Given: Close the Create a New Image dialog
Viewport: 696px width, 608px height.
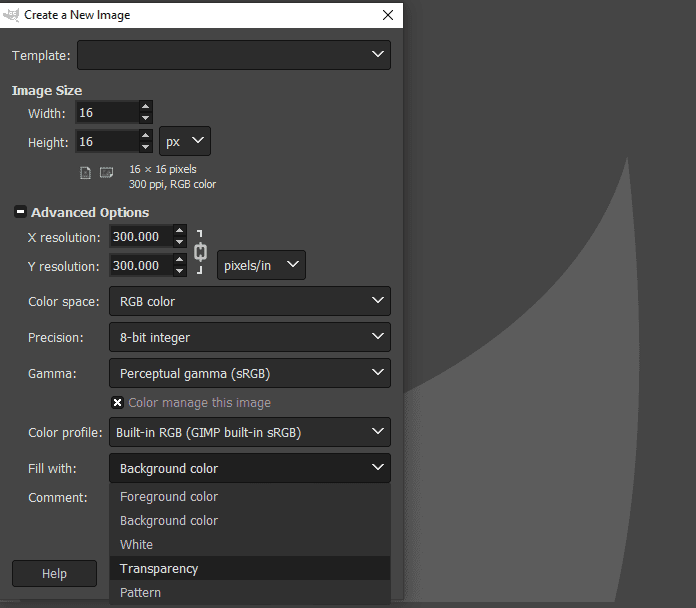Looking at the screenshot, I should pyautogui.click(x=387, y=15).
